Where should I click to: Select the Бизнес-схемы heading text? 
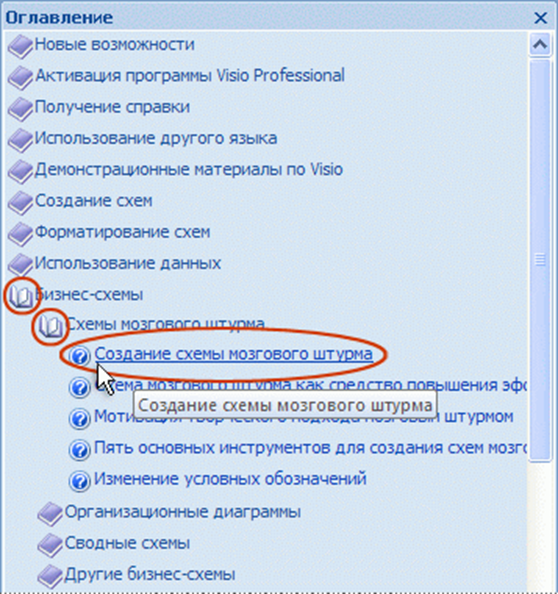89,294
